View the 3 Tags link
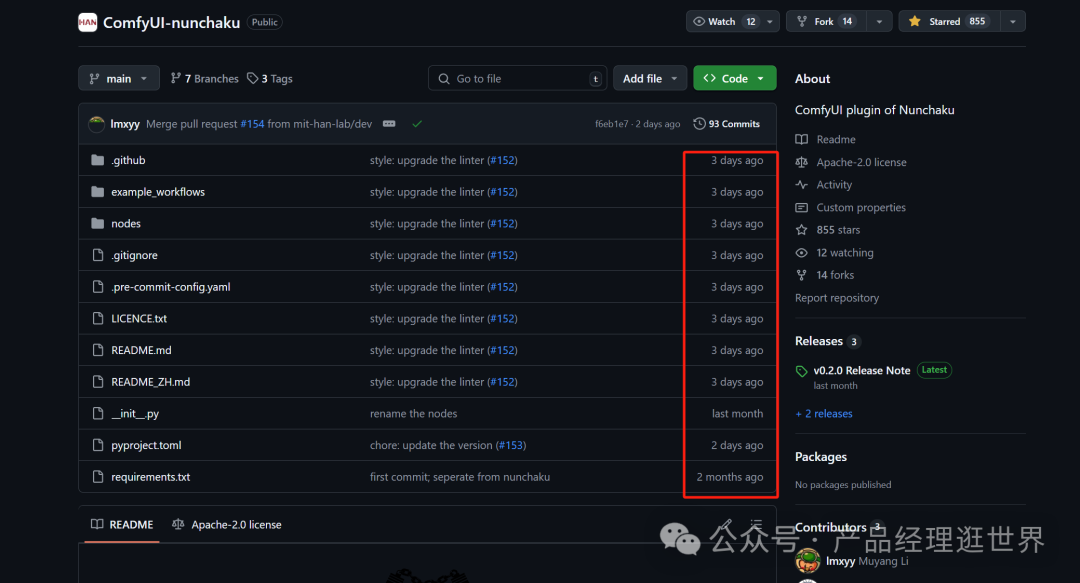The width and height of the screenshot is (1080, 583). tap(270, 79)
